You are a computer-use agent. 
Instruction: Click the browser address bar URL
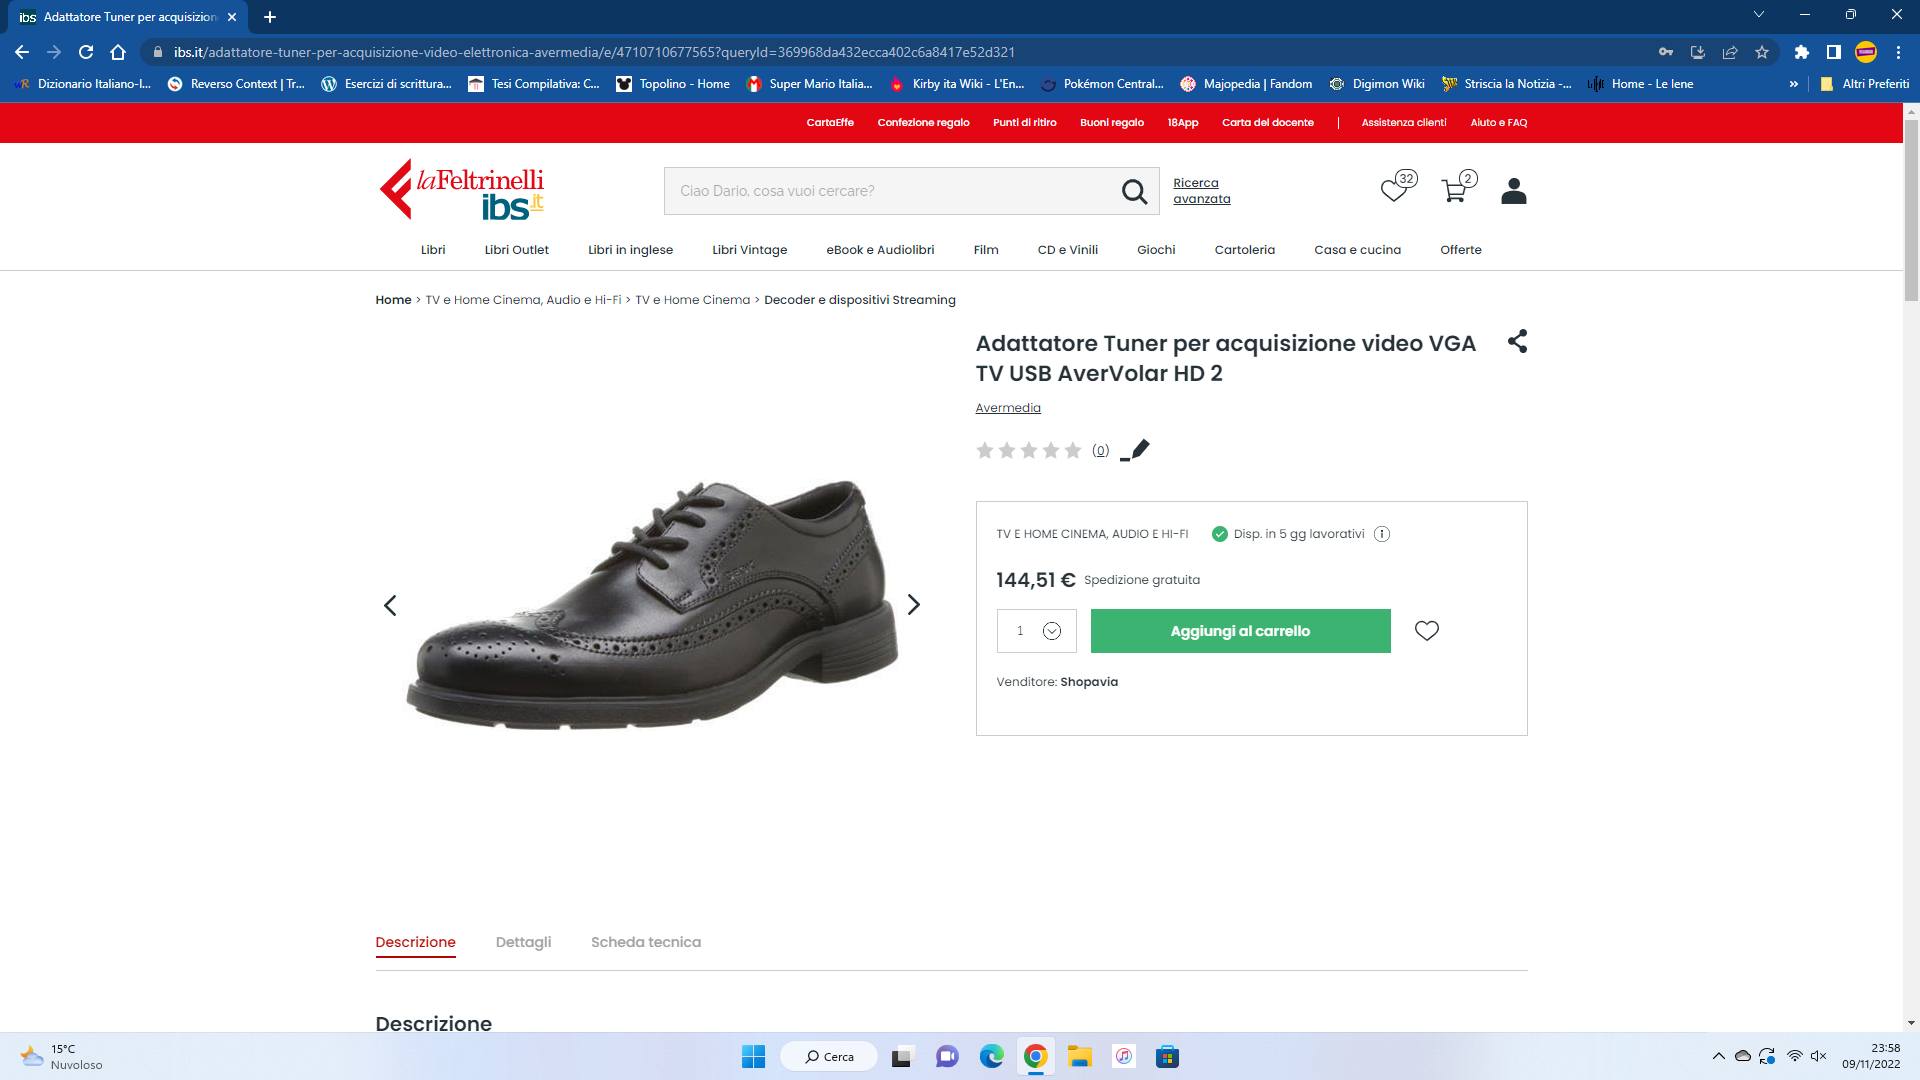coord(594,52)
